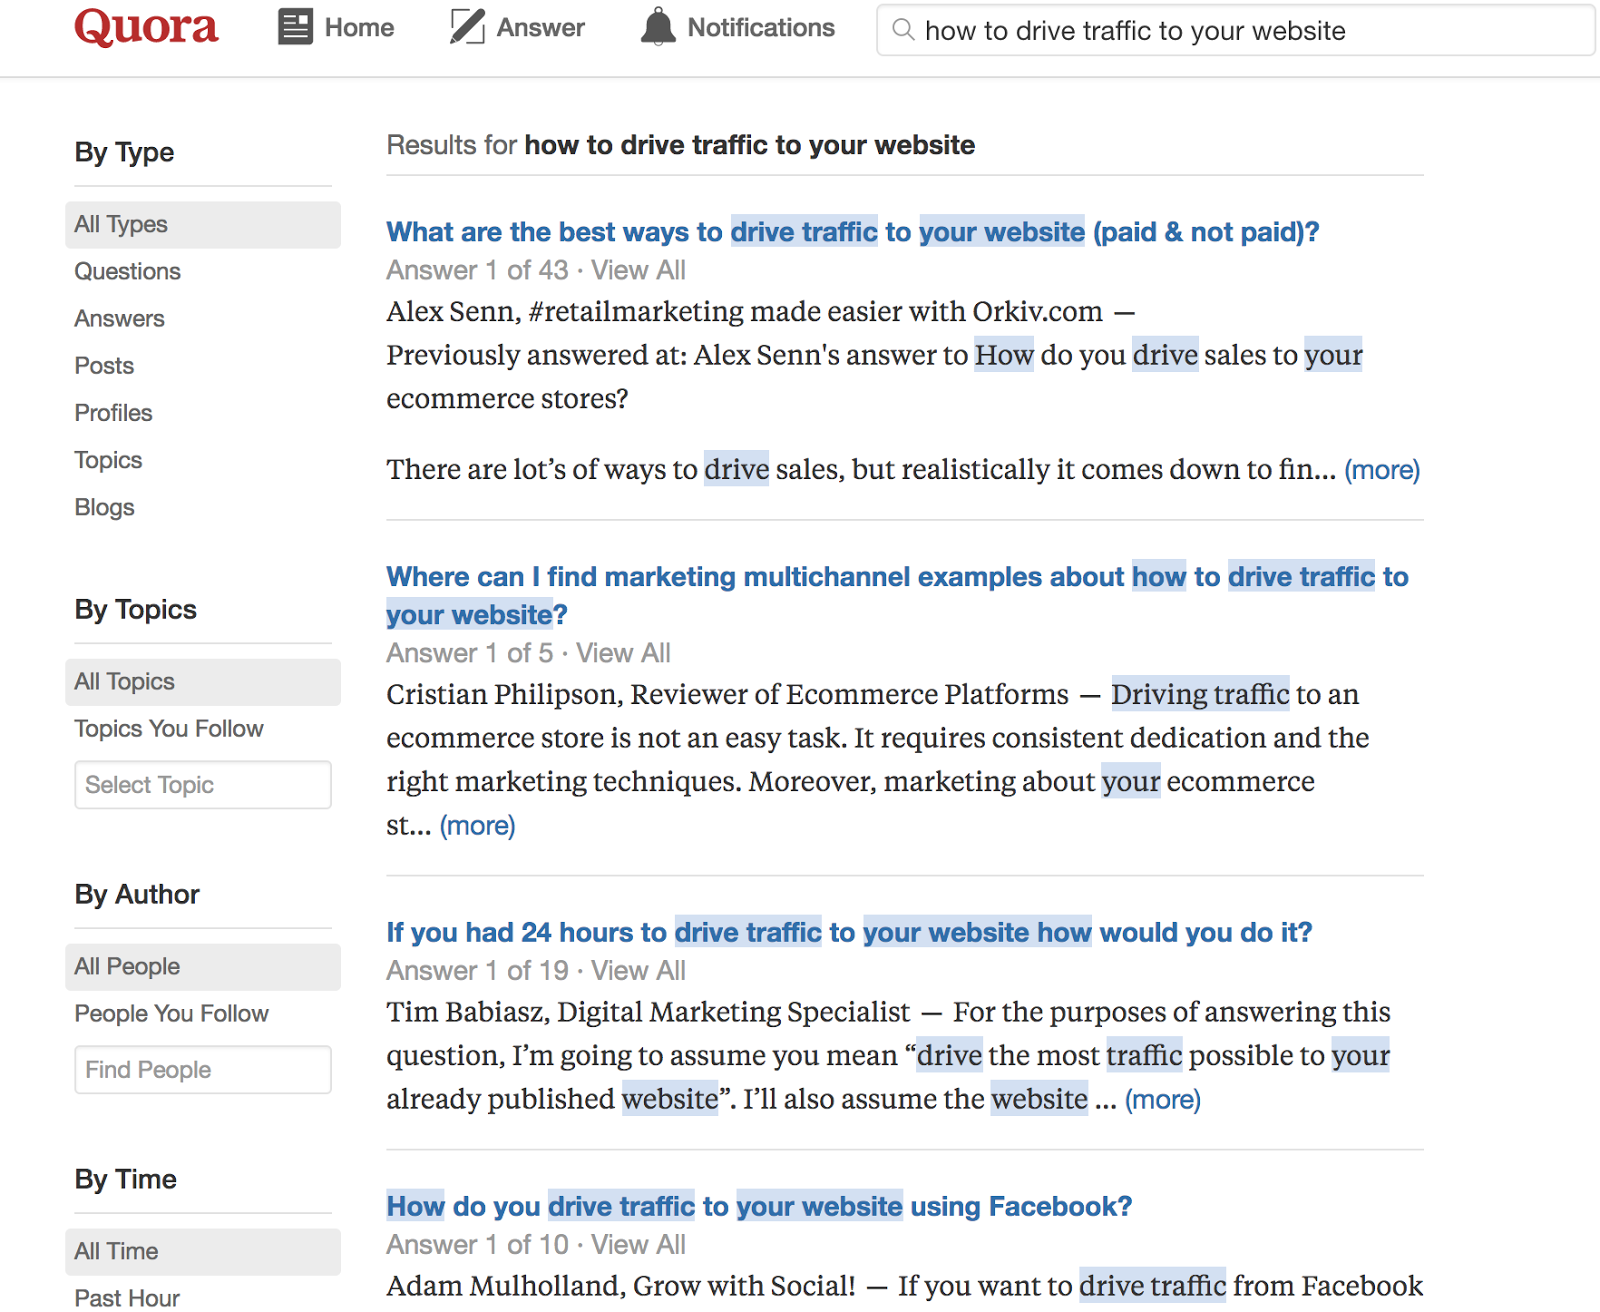Open the Answer menu label
The width and height of the screenshot is (1600, 1312).
541,28
